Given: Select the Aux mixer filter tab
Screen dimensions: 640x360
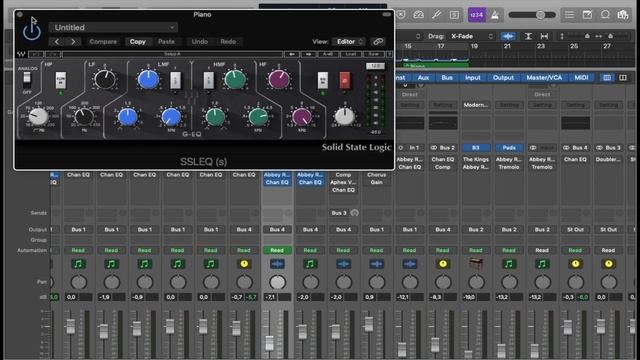Looking at the screenshot, I should coord(423,78).
